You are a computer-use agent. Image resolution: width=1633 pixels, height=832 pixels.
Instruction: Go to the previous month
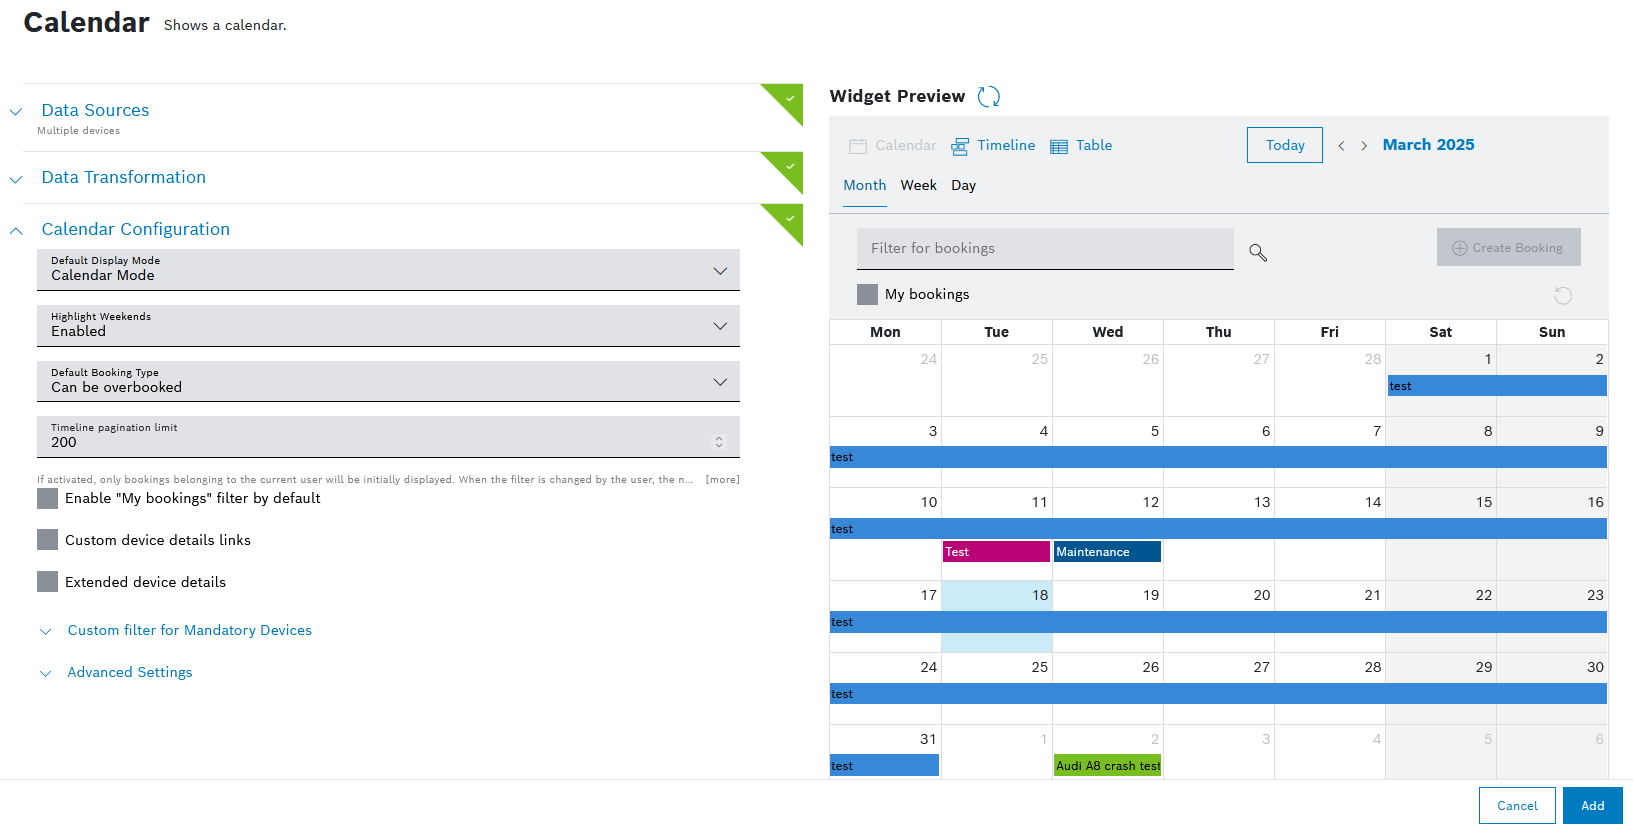tap(1341, 146)
